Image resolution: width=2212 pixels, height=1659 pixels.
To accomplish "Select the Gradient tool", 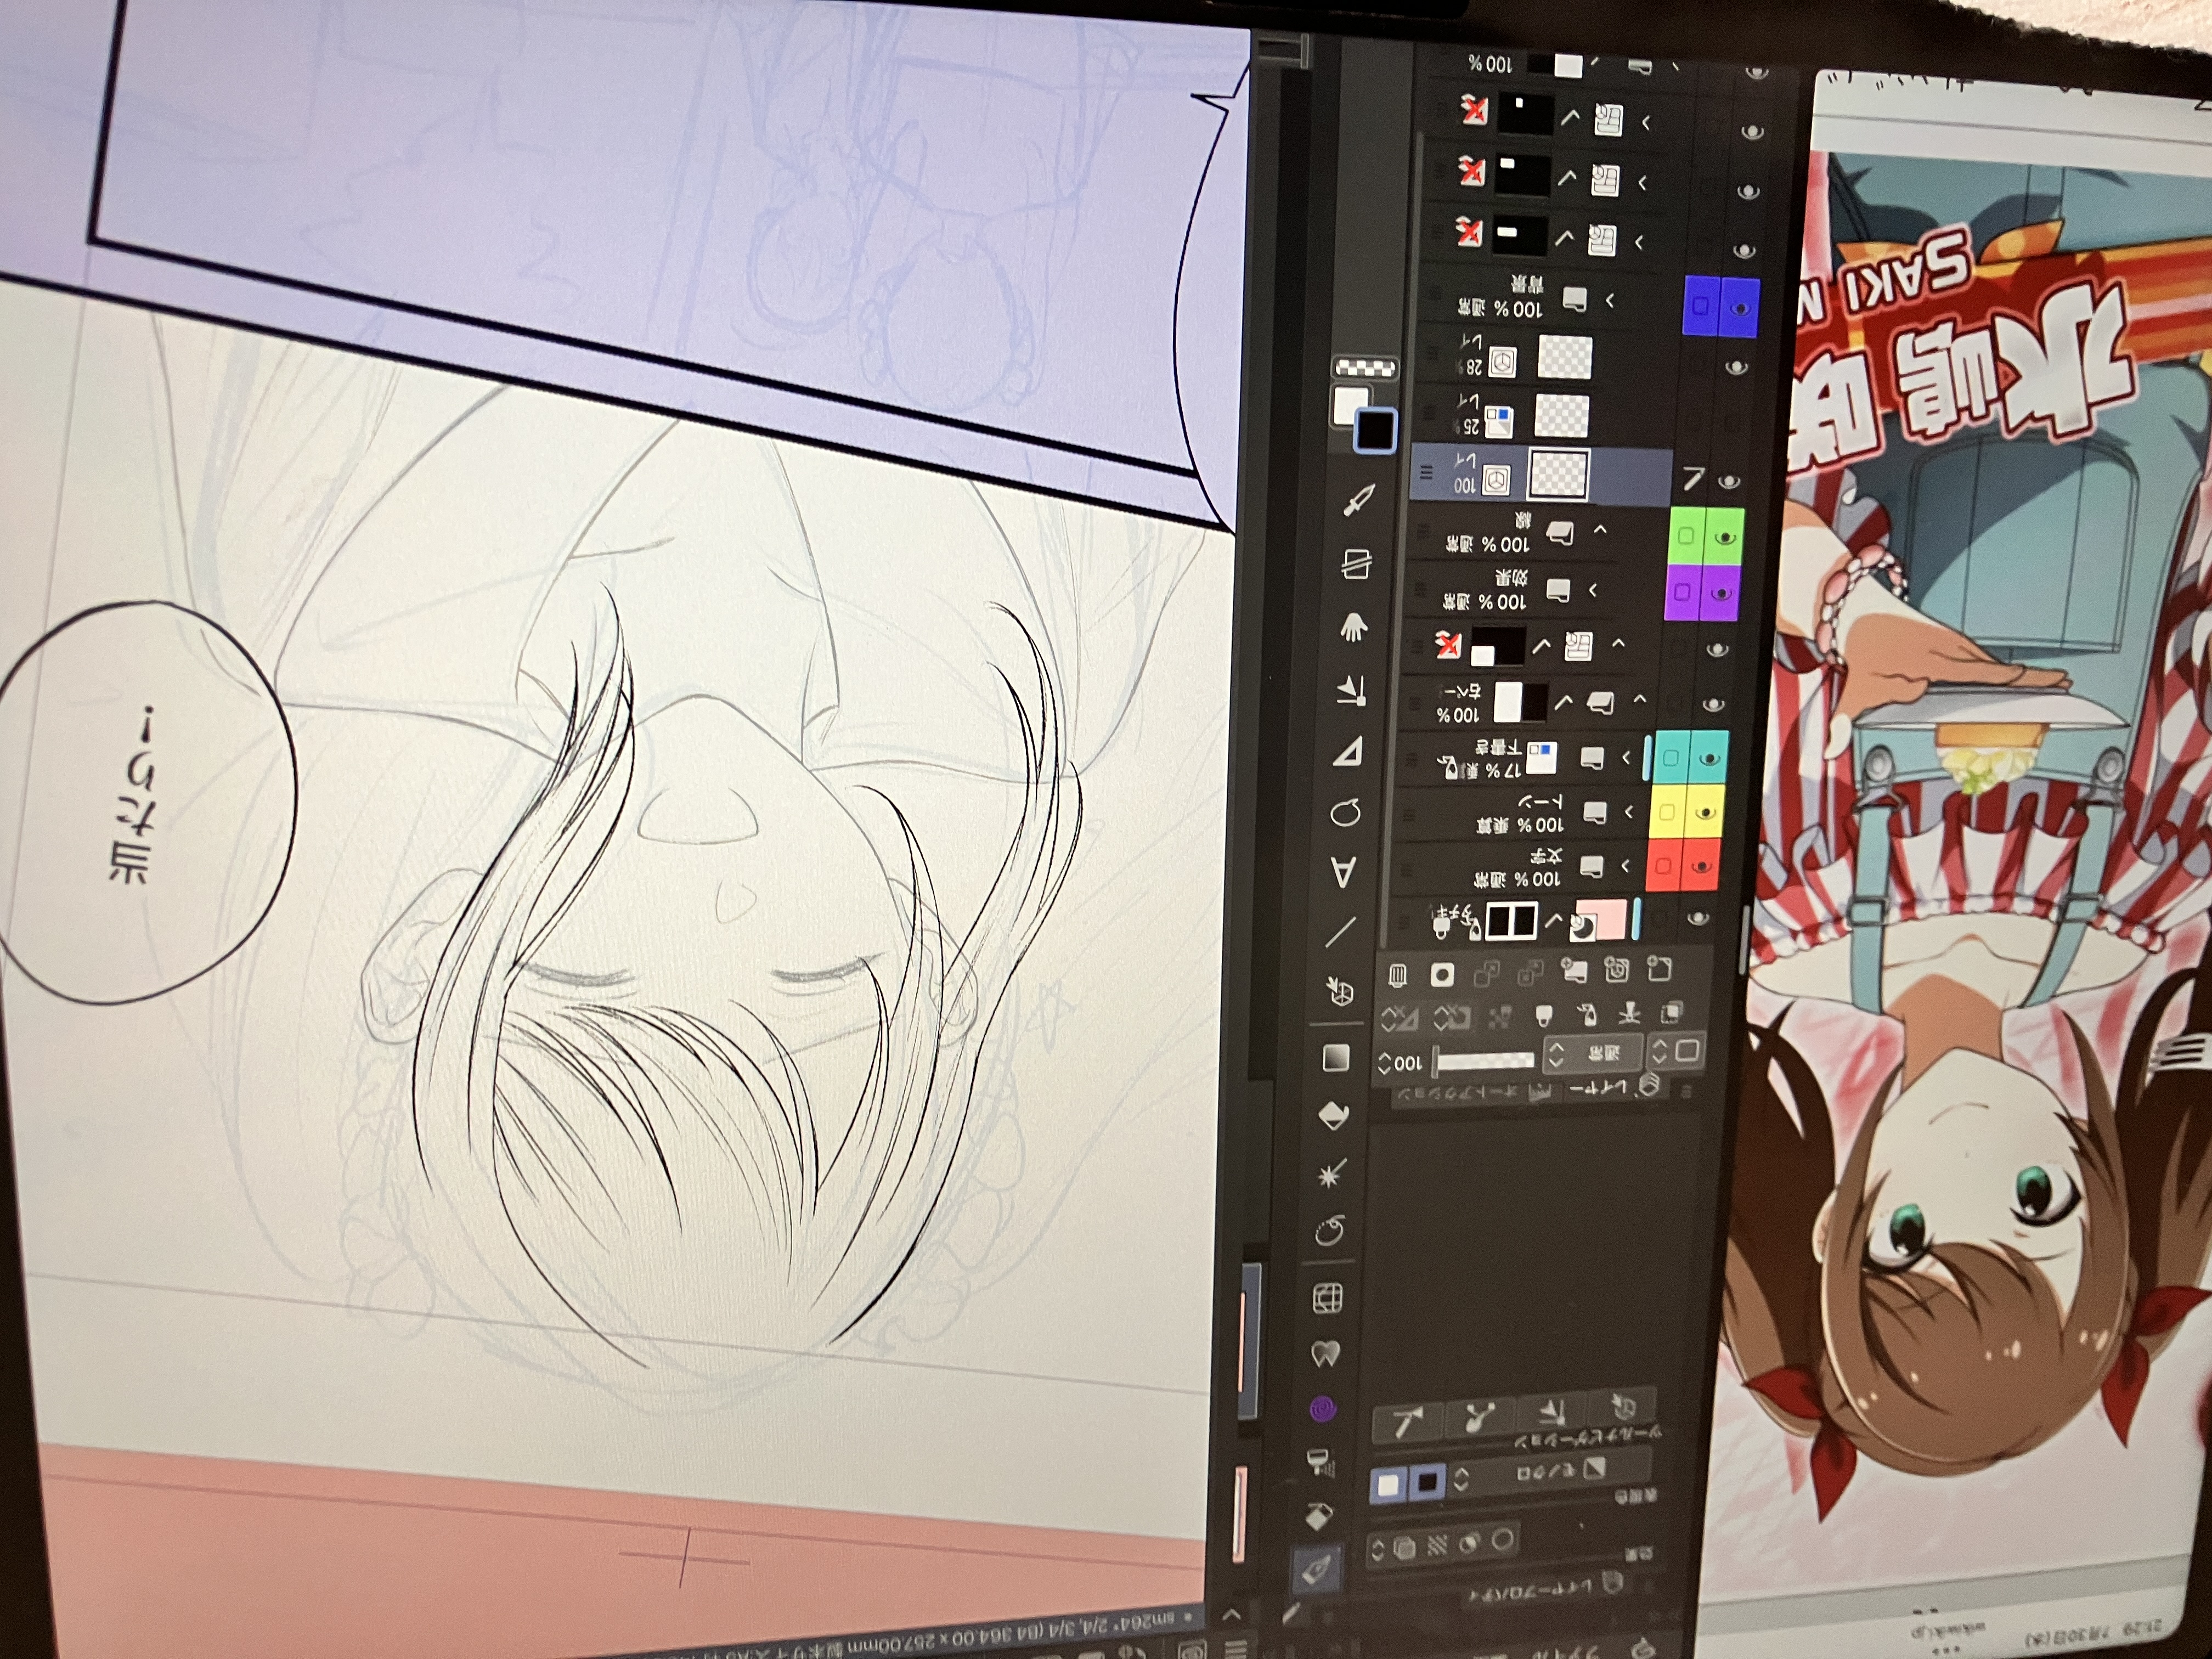I will [x=1336, y=1057].
